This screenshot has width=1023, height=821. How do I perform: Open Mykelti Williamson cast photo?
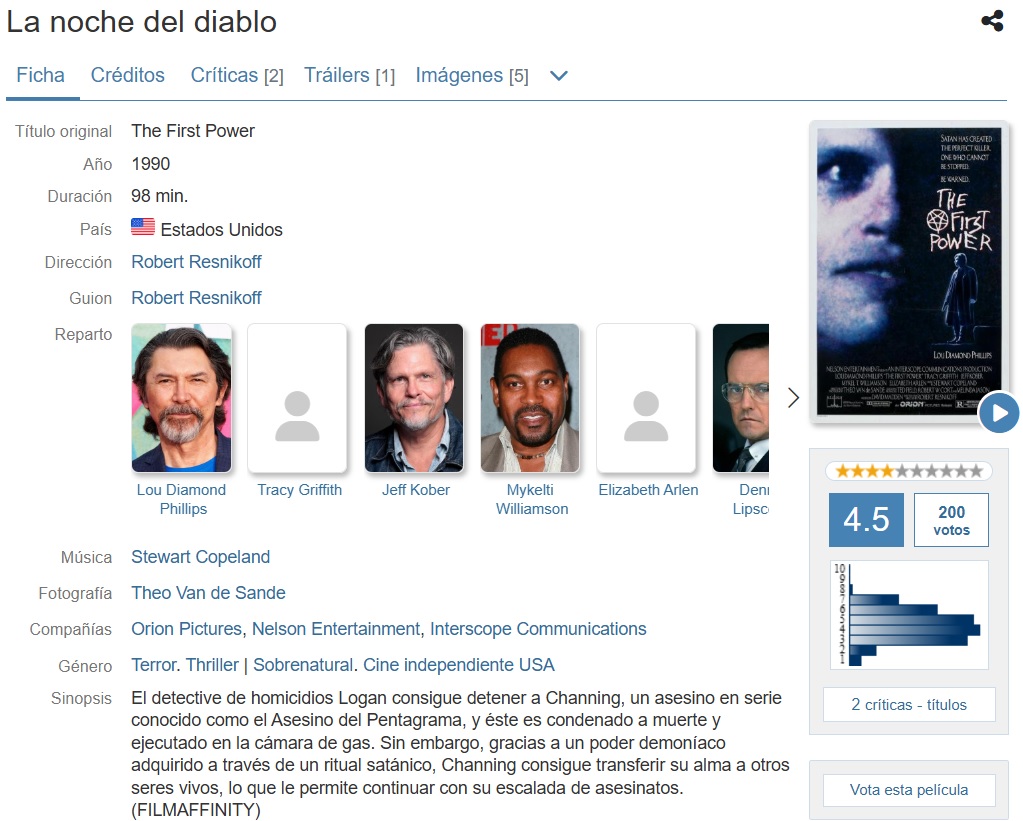530,397
